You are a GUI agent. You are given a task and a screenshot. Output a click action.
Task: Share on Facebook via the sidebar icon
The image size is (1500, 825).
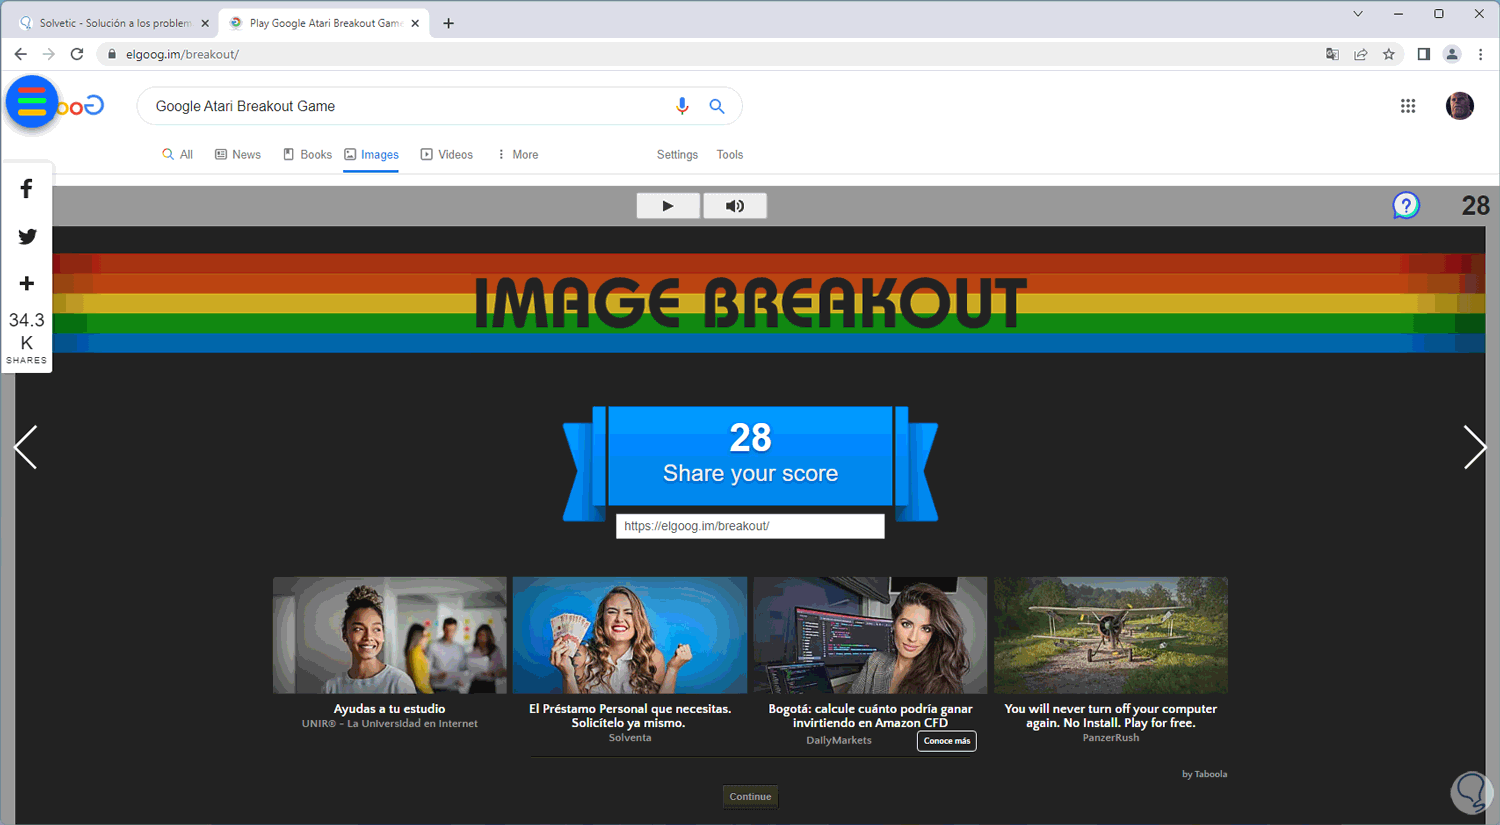coord(27,189)
